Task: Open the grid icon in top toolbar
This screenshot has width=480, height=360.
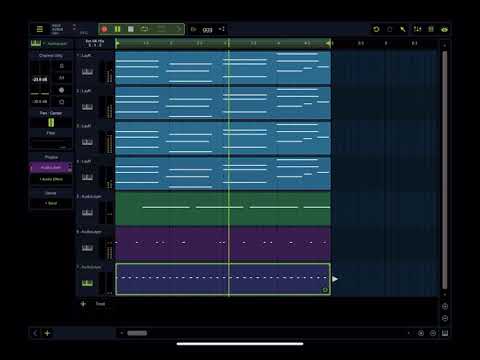Action: pos(431,29)
